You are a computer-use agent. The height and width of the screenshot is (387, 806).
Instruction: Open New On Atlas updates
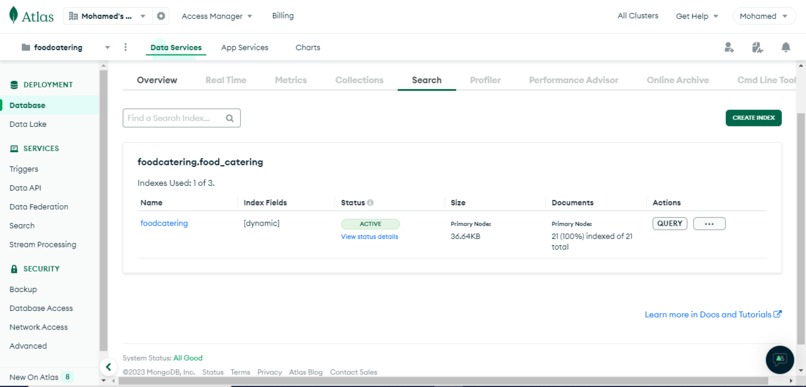pos(41,377)
